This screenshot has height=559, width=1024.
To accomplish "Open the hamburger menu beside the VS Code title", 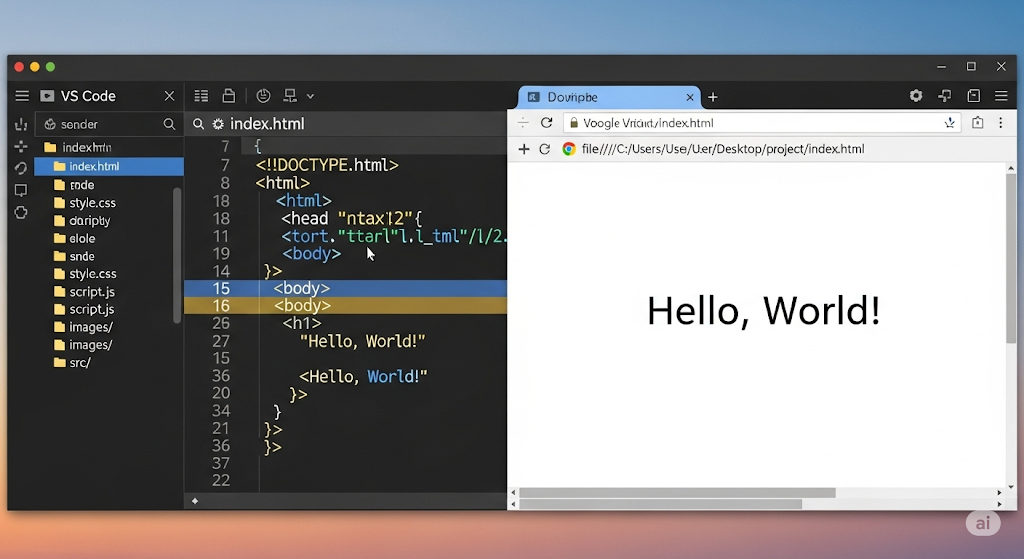I will [x=21, y=96].
